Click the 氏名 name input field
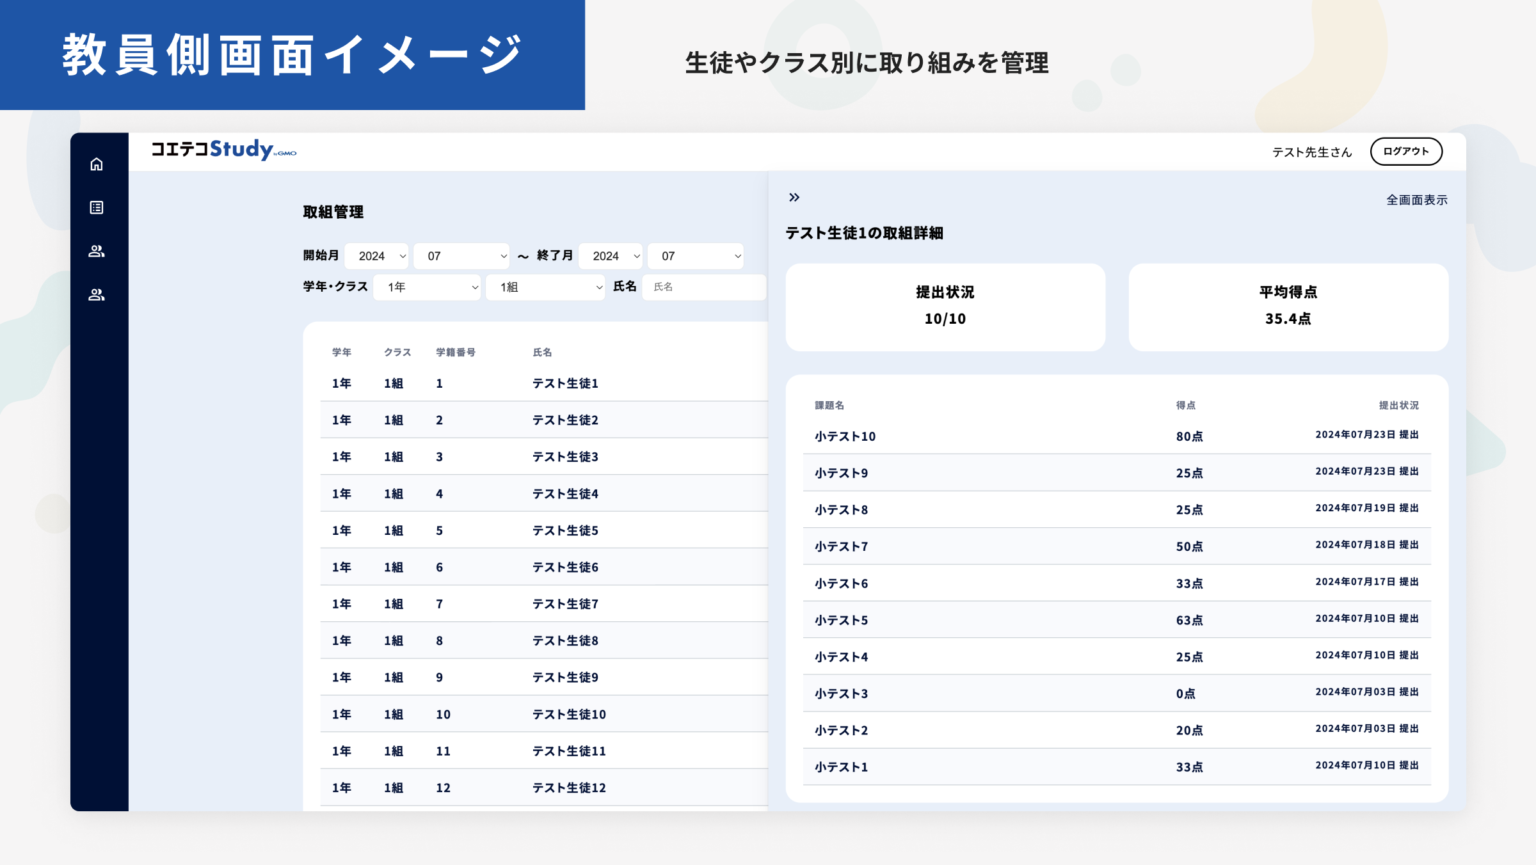This screenshot has height=865, width=1536. click(703, 287)
